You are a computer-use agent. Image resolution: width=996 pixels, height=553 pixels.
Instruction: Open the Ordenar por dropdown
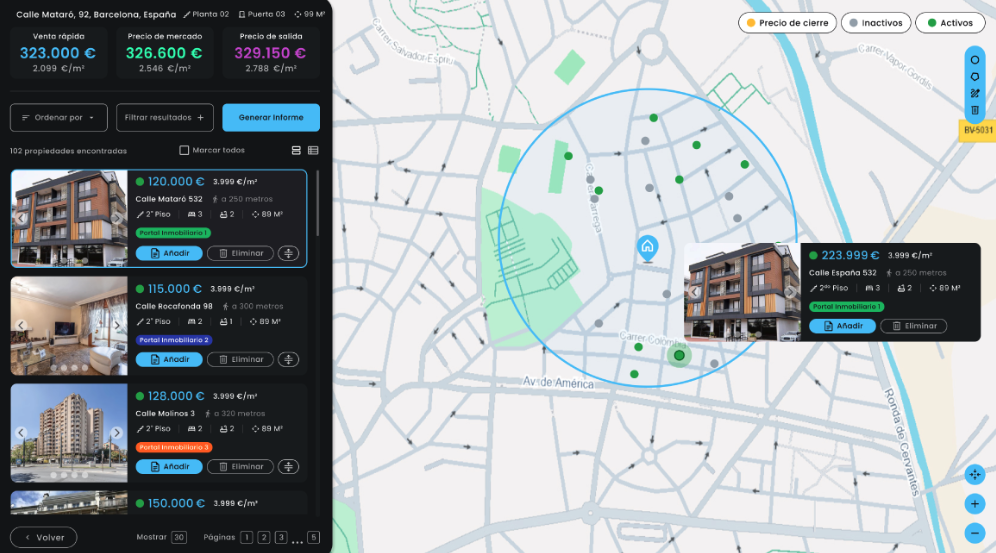[x=59, y=117]
